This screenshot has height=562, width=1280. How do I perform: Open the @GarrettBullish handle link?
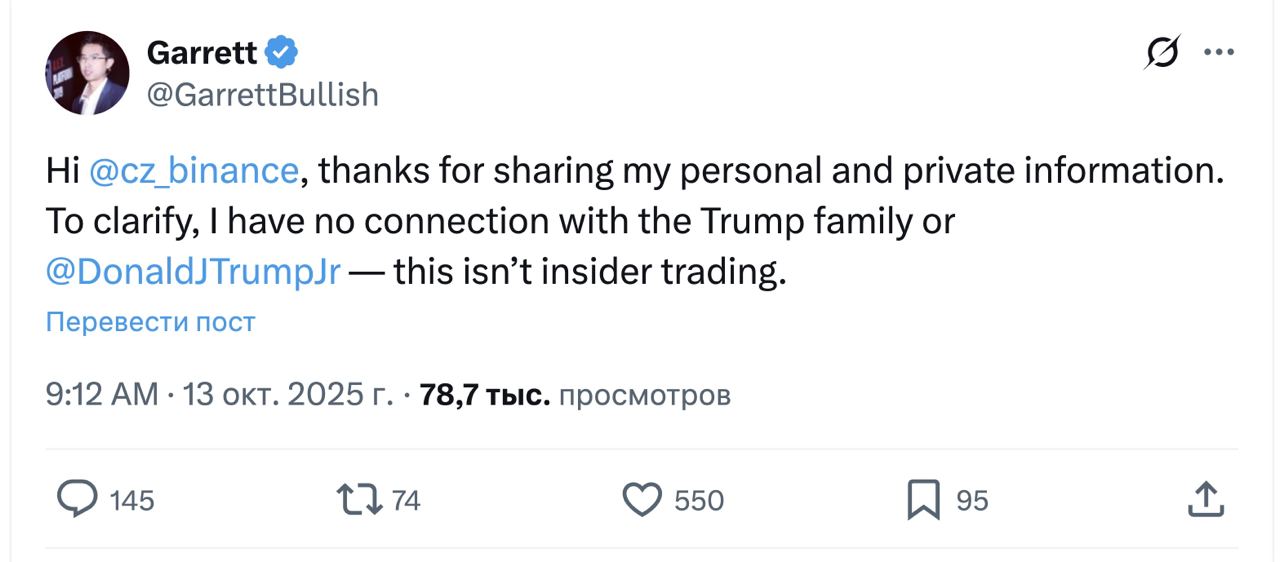pyautogui.click(x=262, y=94)
